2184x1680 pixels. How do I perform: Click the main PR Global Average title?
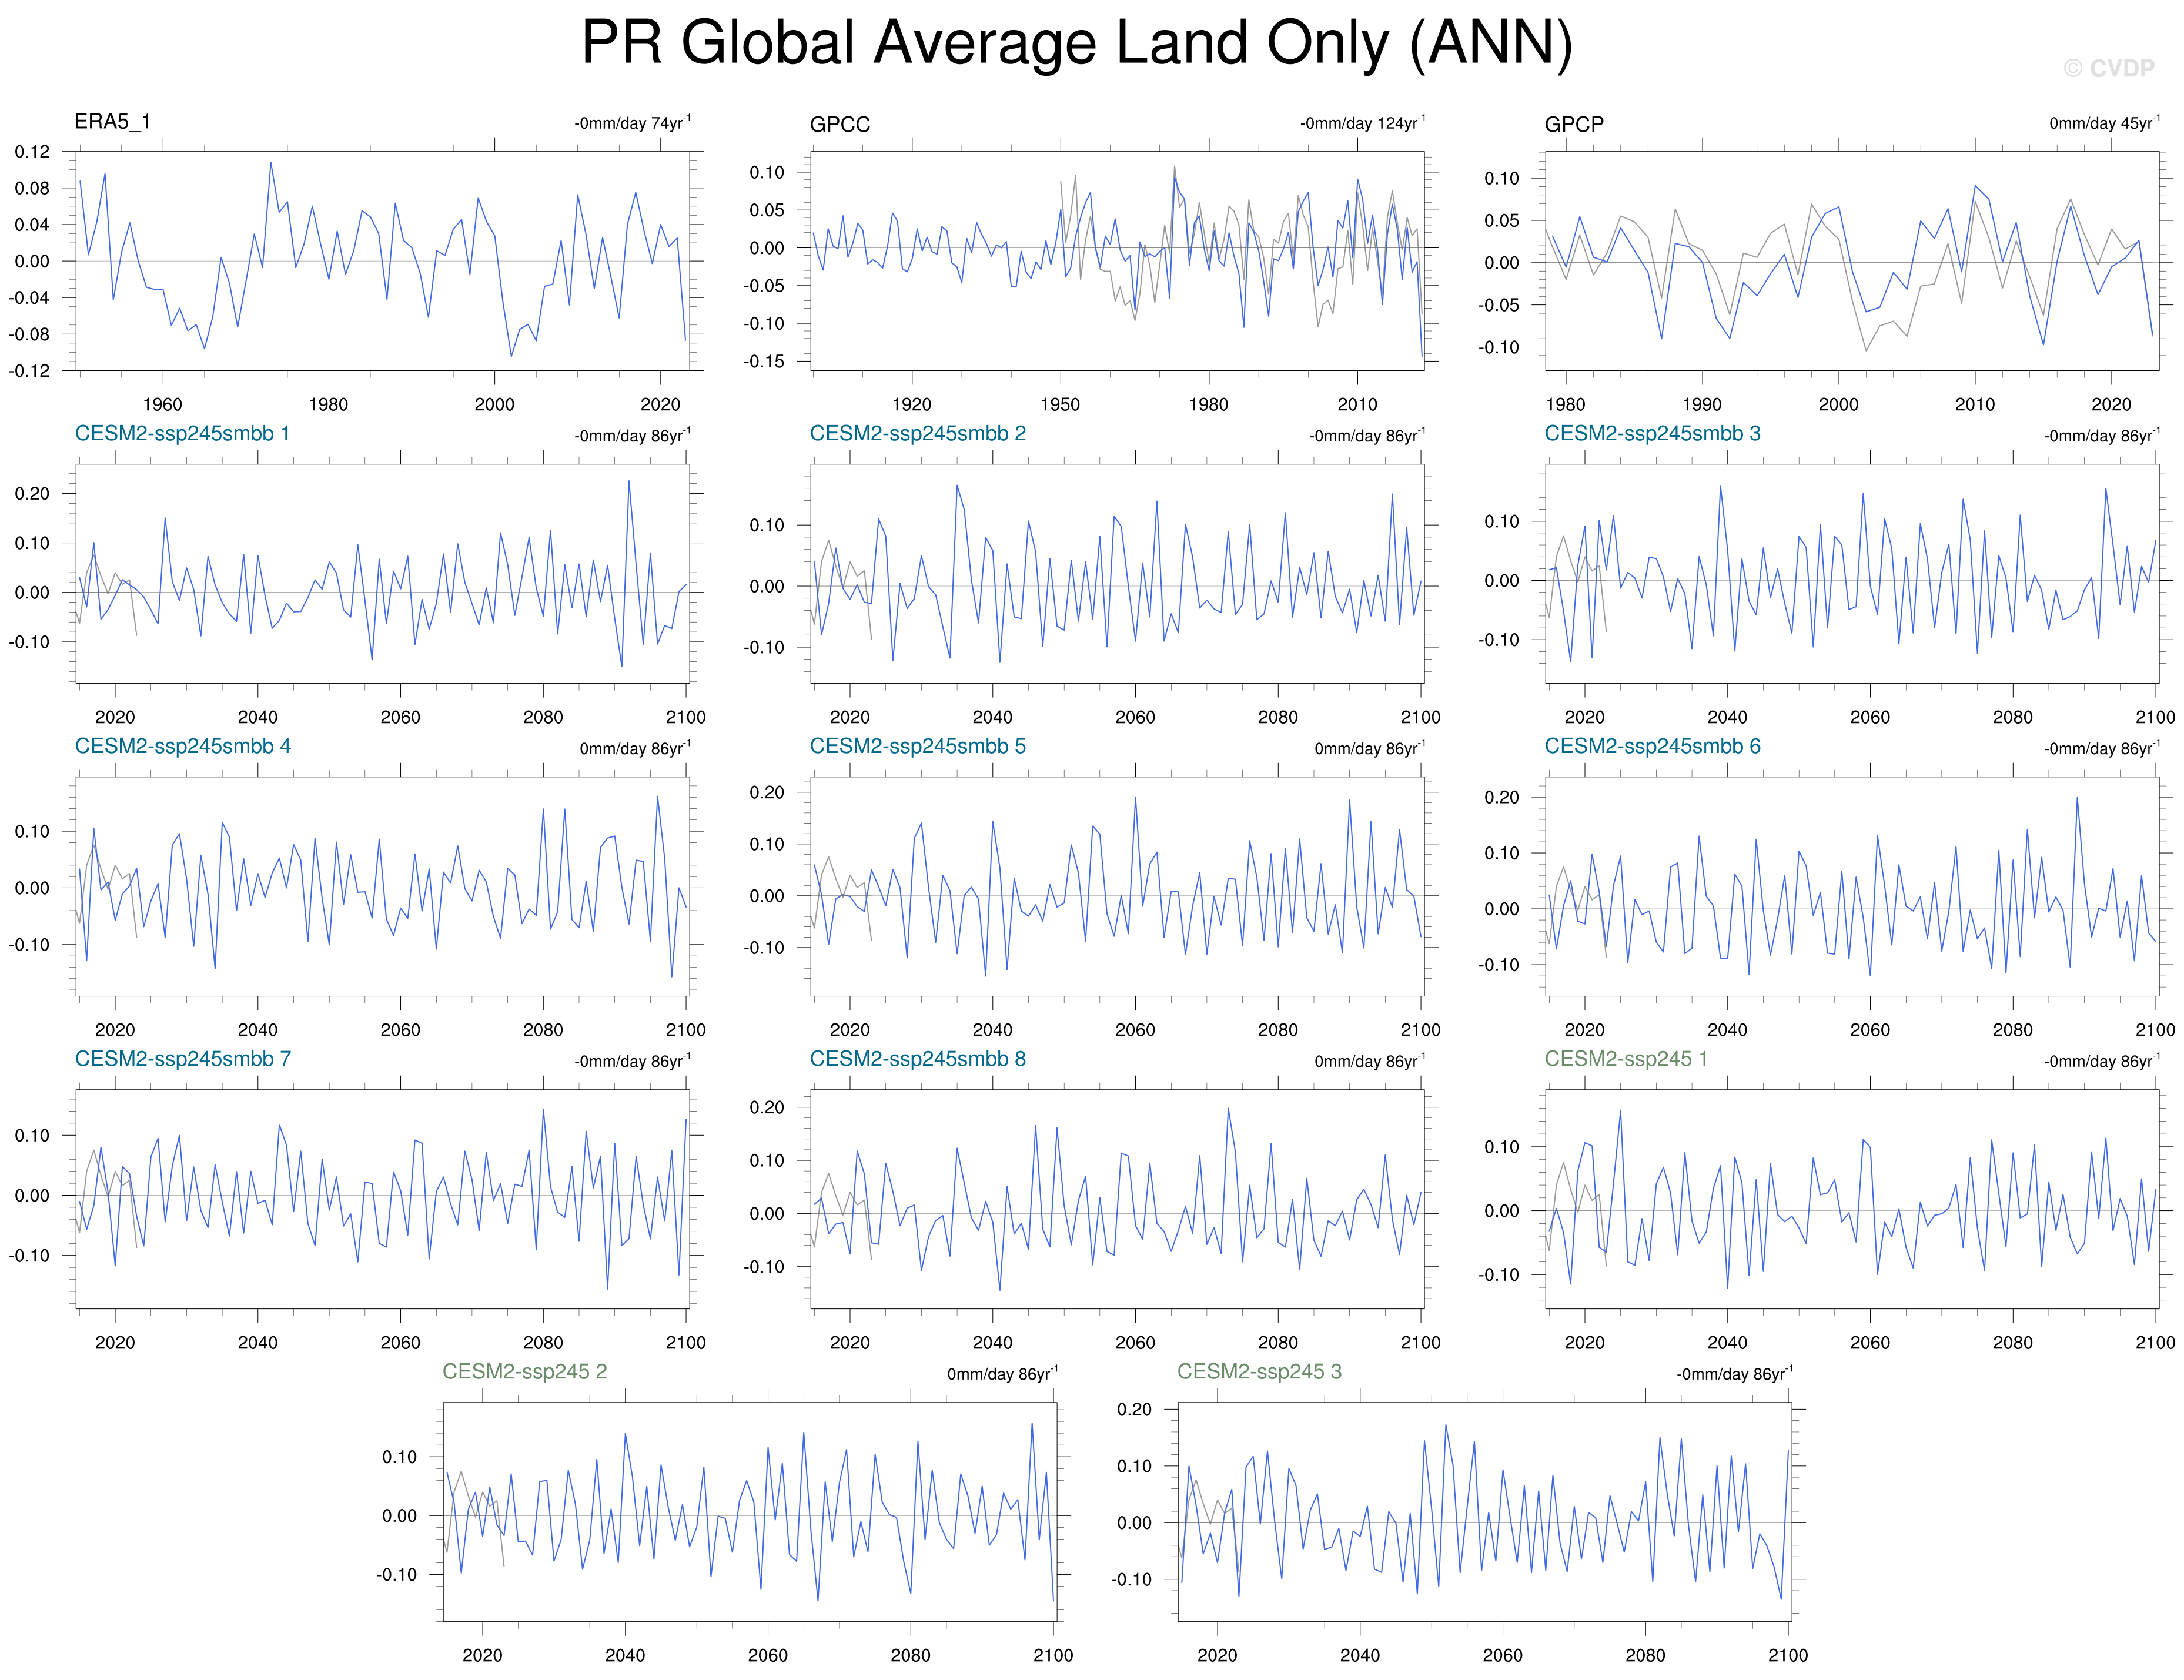click(x=1077, y=43)
